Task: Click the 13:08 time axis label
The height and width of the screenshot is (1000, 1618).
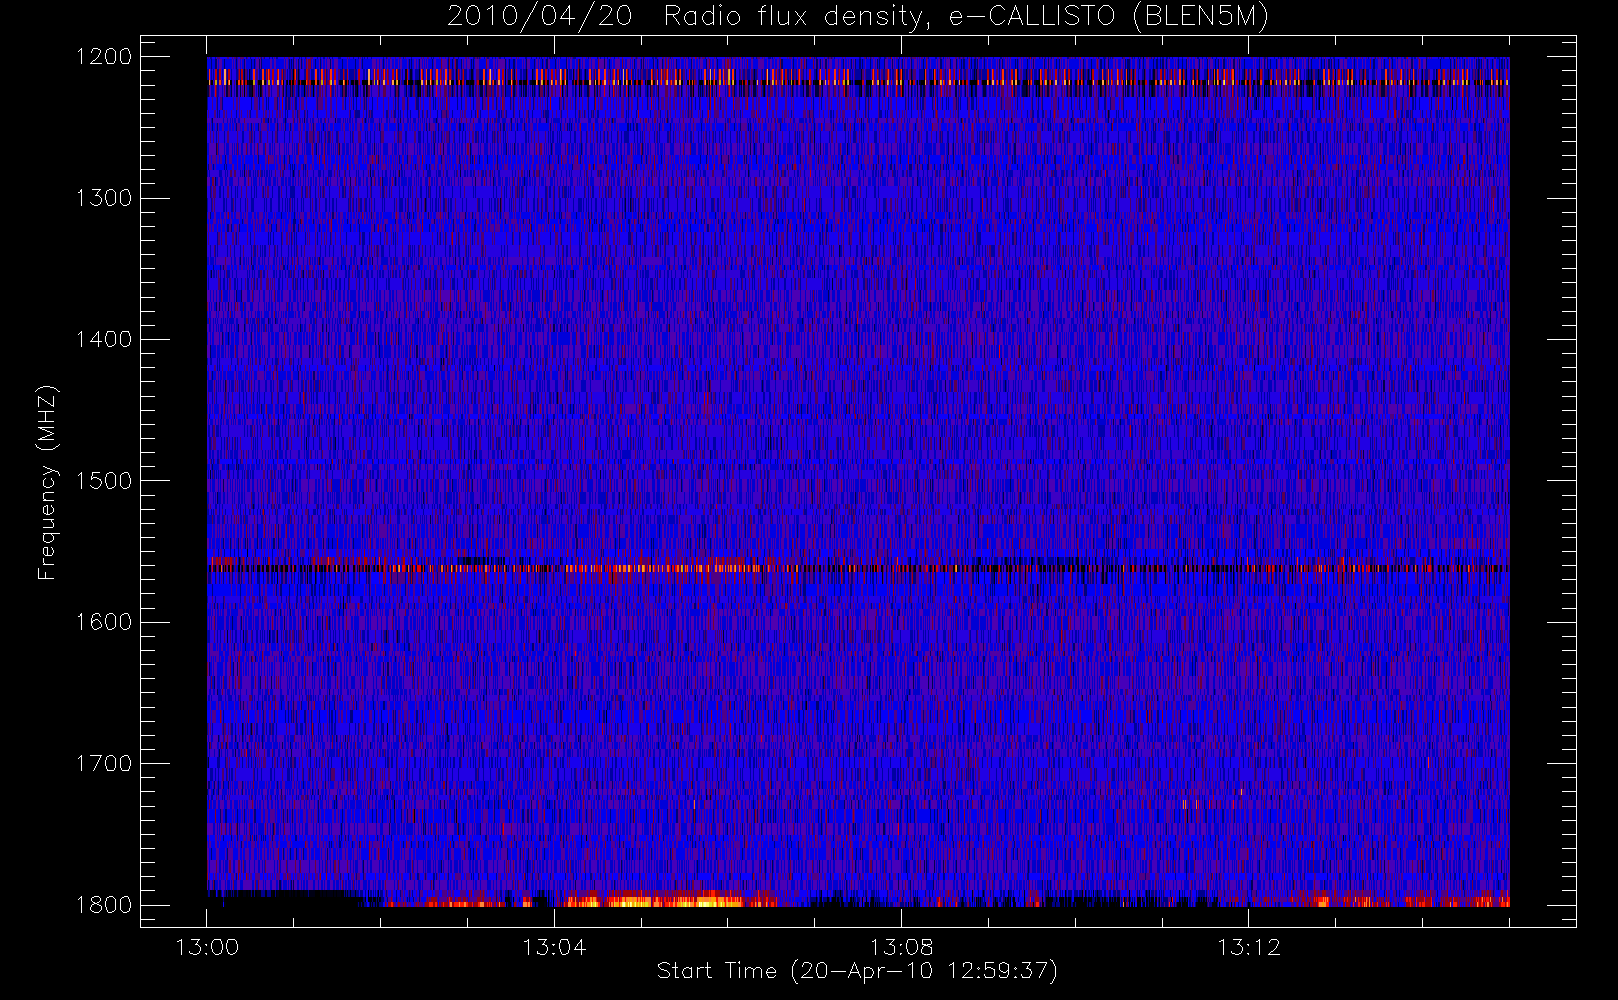Action: point(901,947)
